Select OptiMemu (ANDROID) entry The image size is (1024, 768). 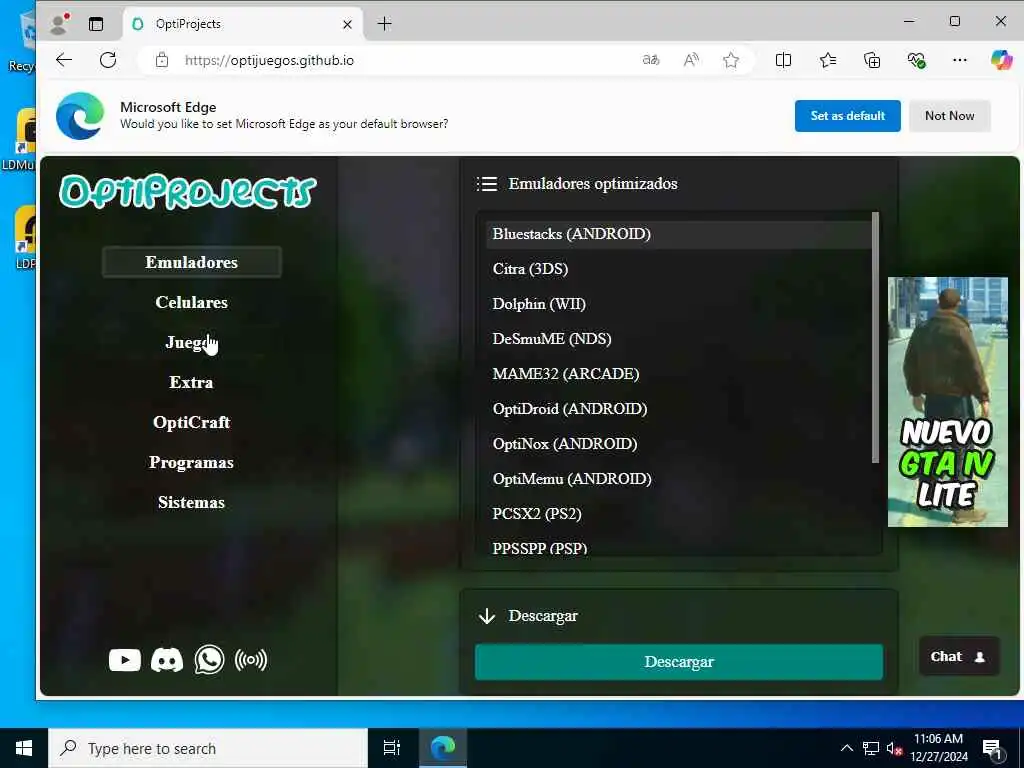pyautogui.click(x=678, y=479)
